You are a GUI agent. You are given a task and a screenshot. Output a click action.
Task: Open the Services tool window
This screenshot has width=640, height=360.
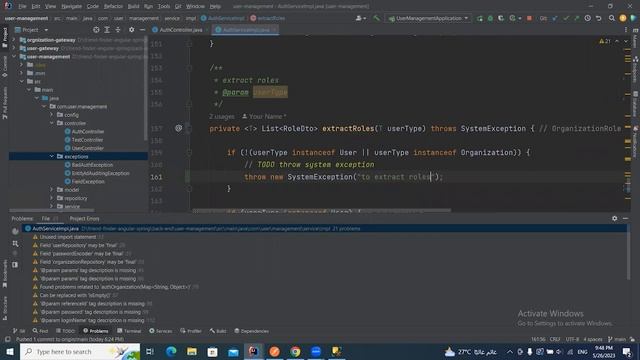[x=161, y=331]
